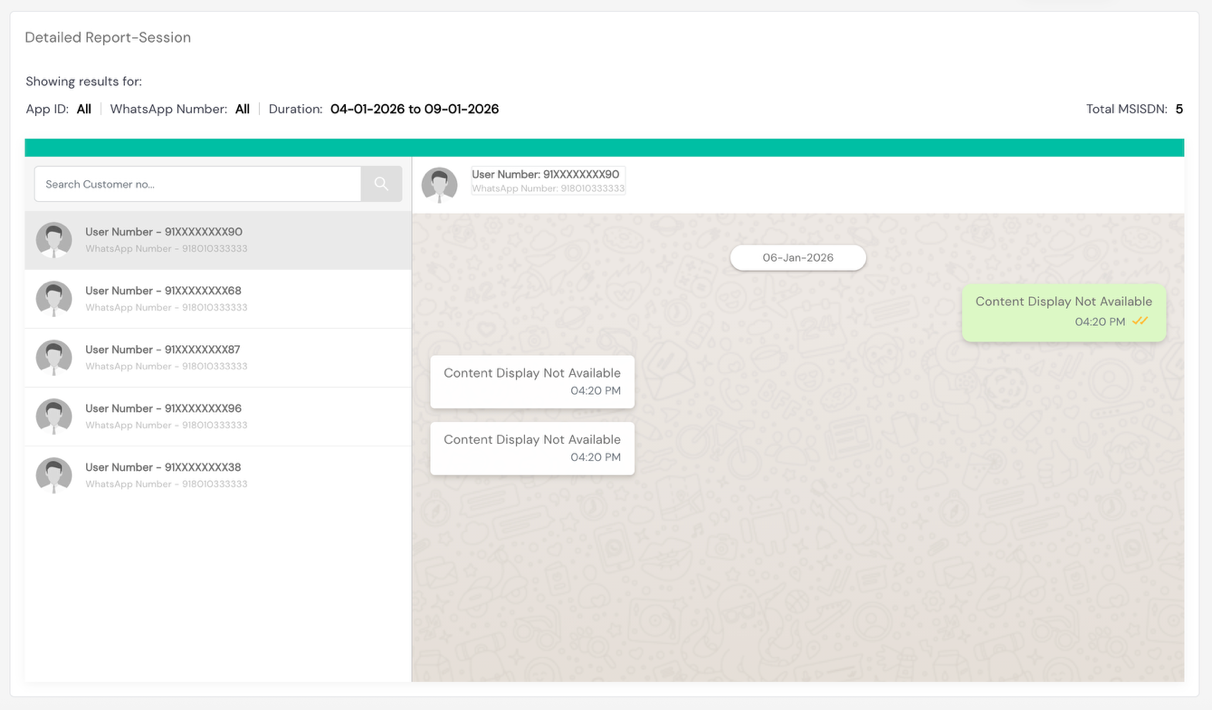Focus the Search Customer no. field
The width and height of the screenshot is (1212, 710).
click(198, 184)
